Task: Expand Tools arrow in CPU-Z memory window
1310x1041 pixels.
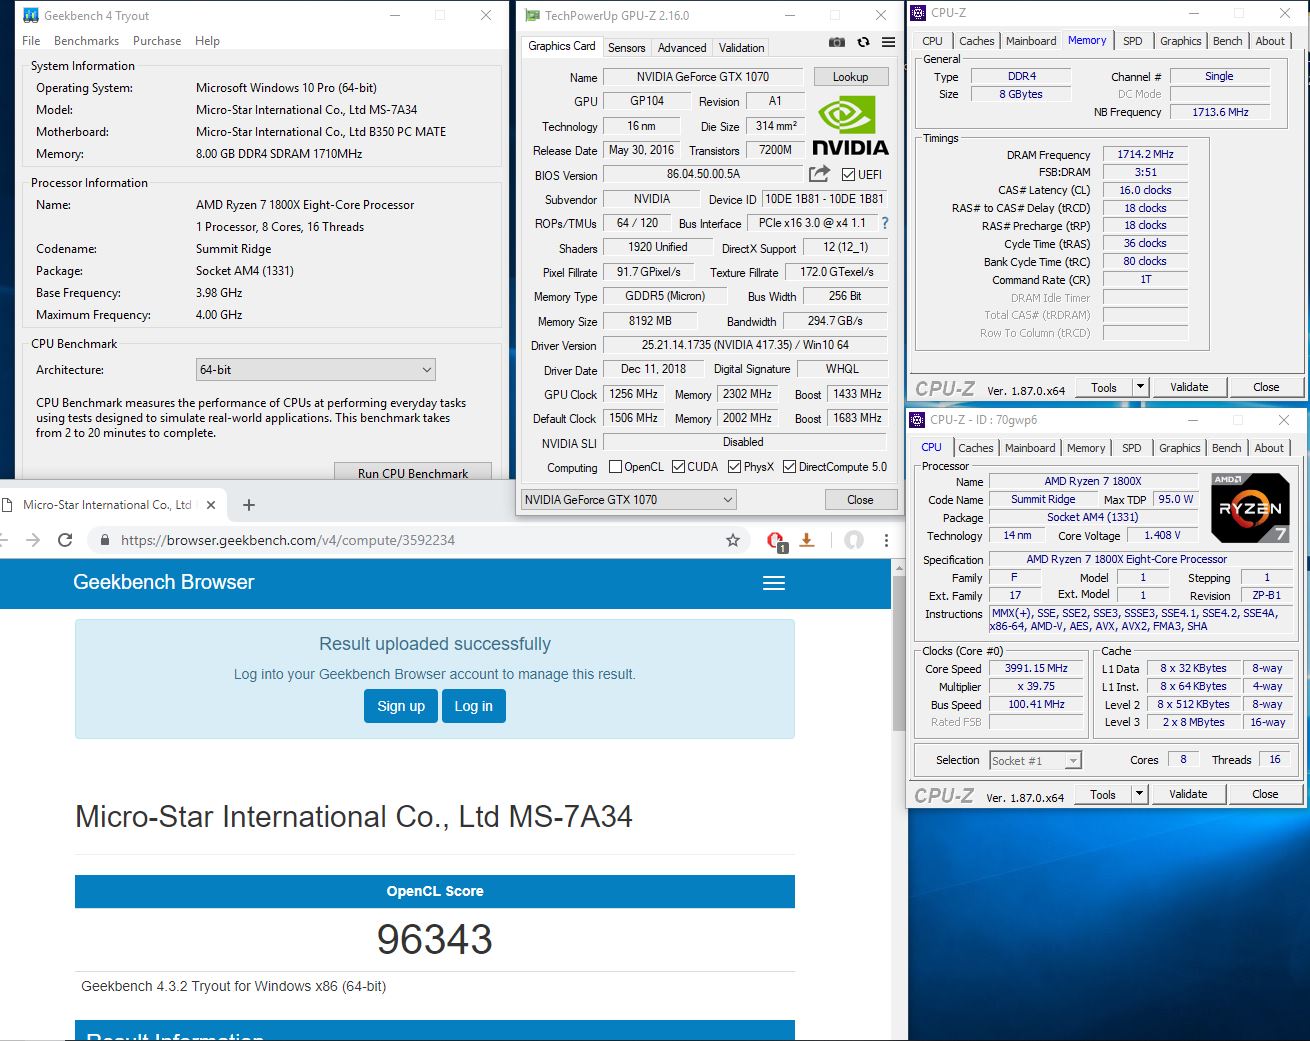Action: coord(1139,387)
